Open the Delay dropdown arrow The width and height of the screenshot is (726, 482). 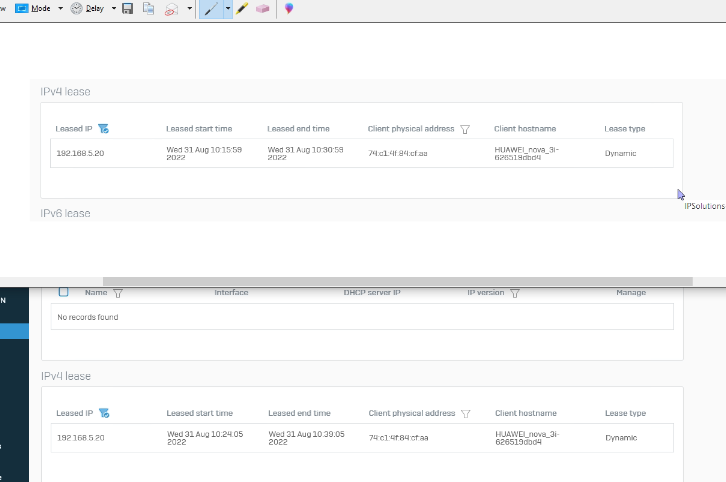coord(113,8)
